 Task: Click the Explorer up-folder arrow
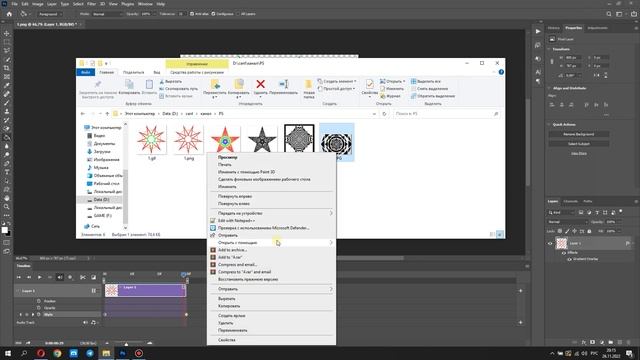click(107, 114)
